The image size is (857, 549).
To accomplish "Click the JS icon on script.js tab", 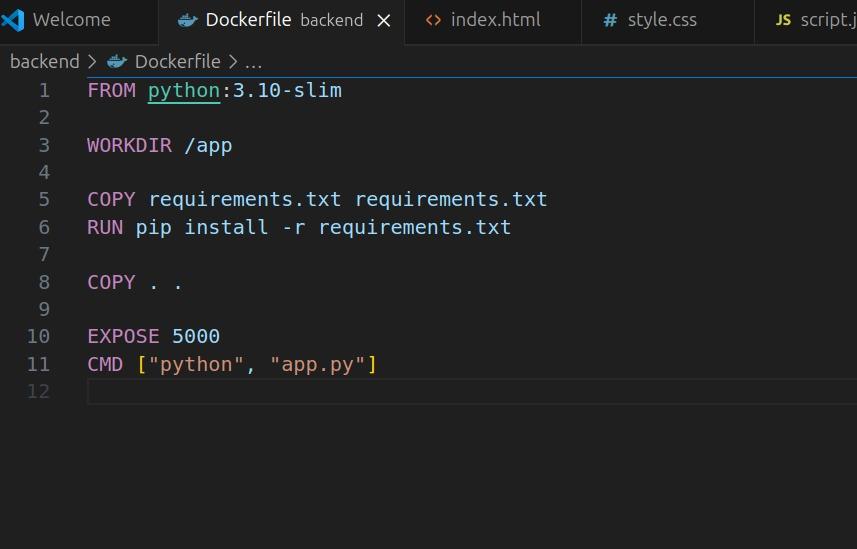I will coord(783,20).
